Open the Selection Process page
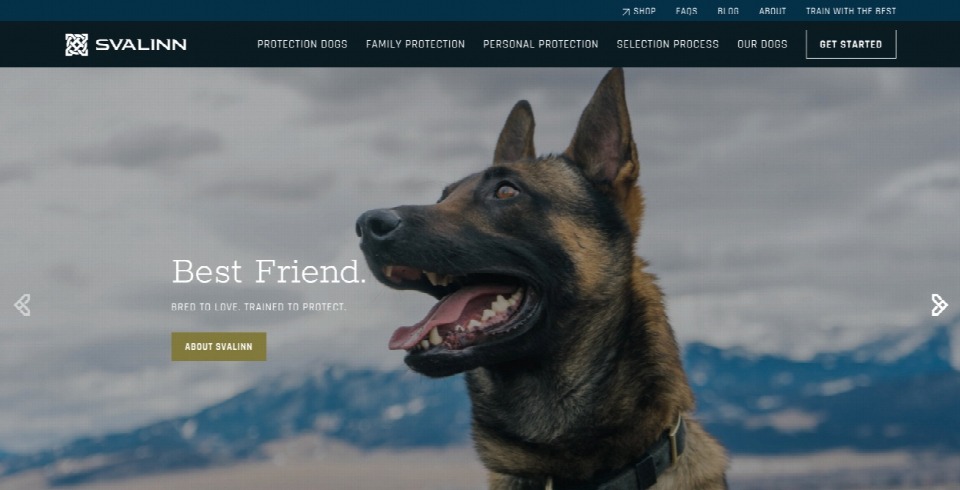Screen dimensions: 960x490 coord(667,44)
